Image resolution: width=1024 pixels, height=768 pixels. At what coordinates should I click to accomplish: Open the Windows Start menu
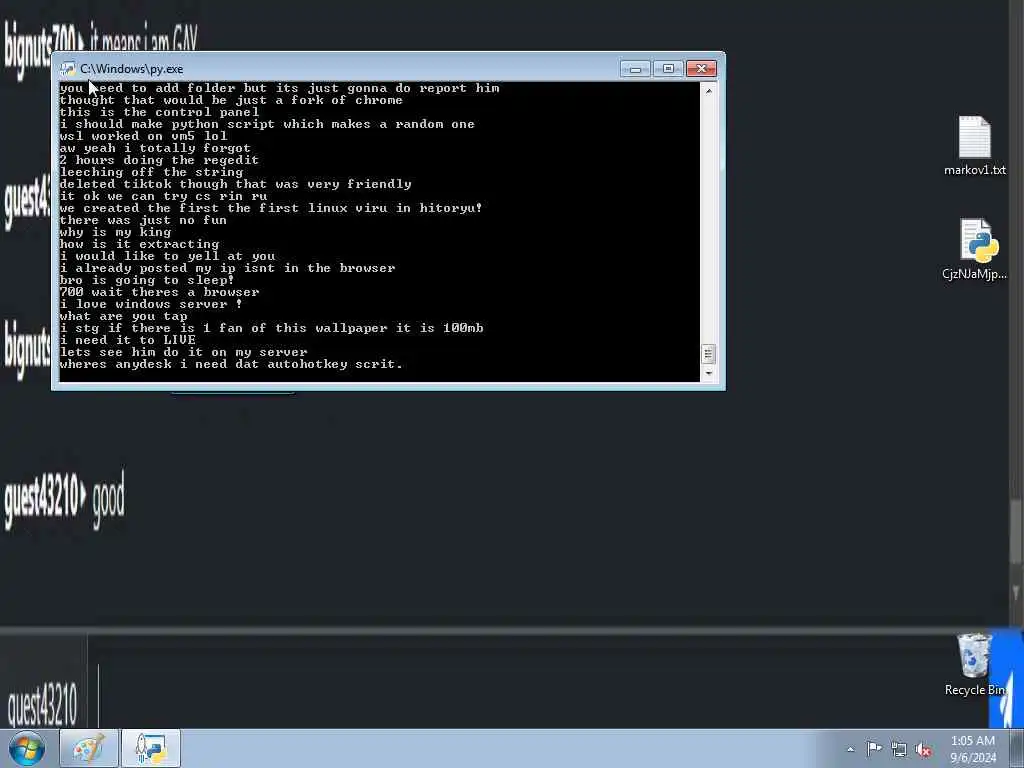[x=27, y=748]
